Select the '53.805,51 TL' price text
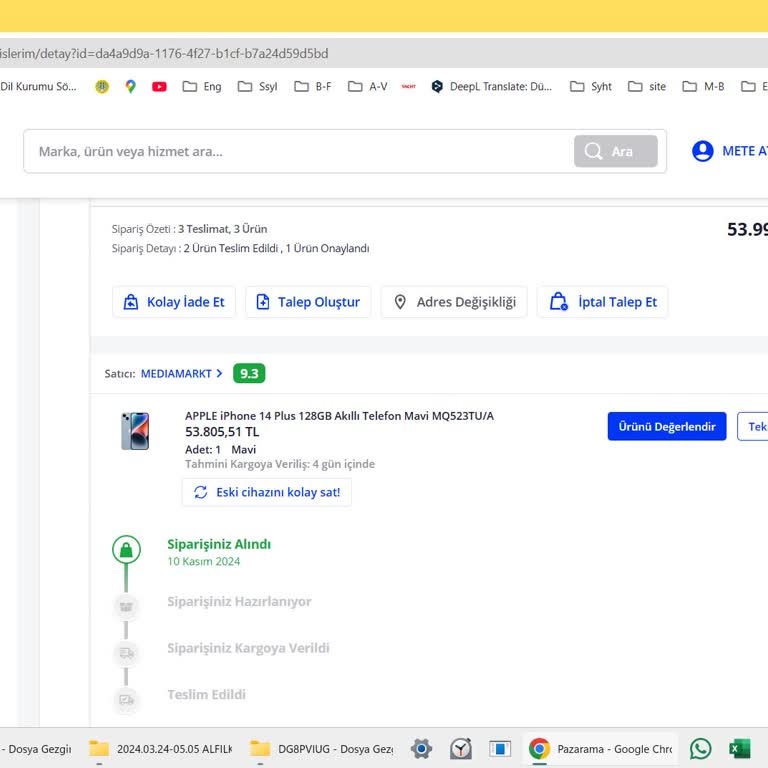Viewport: 768px width, 768px height. (222, 432)
